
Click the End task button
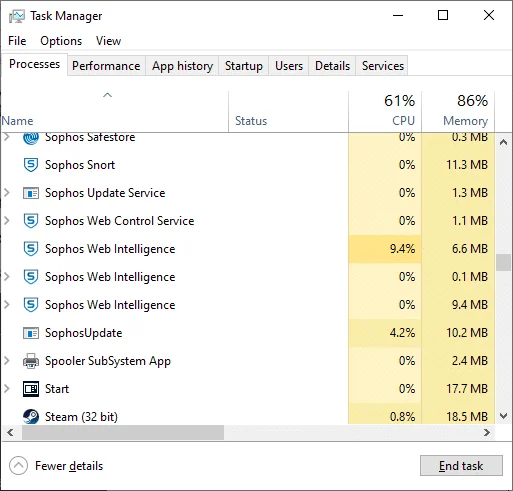(x=461, y=466)
